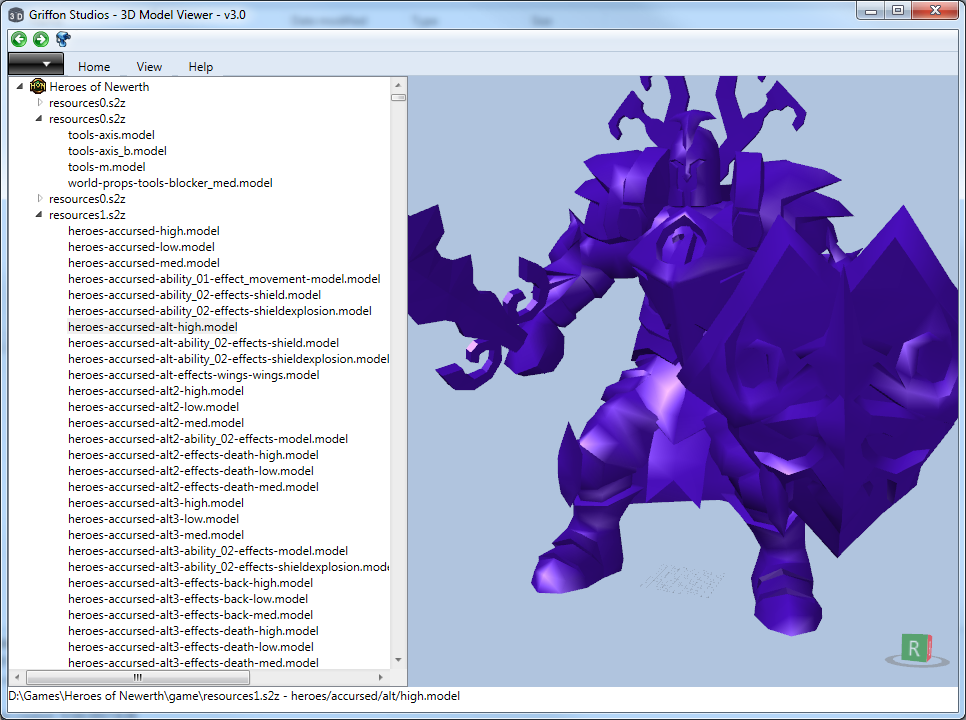The image size is (966, 720).
Task: Select heroes-accursed-alt2-med.model
Action: coord(156,423)
